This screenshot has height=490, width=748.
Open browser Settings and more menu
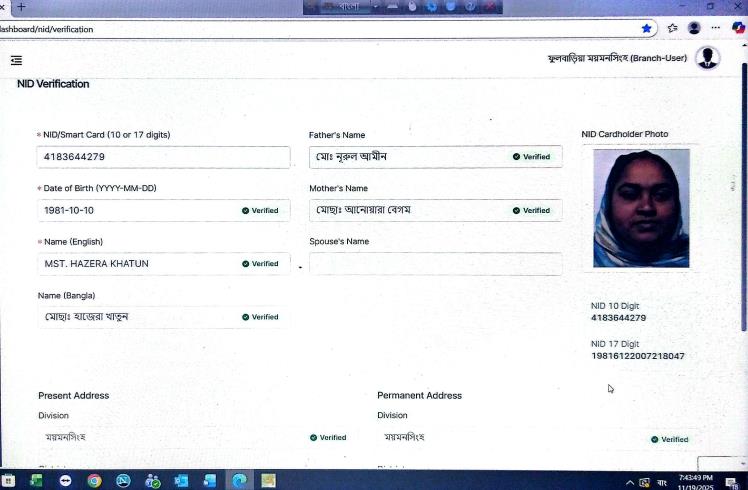click(x=716, y=29)
